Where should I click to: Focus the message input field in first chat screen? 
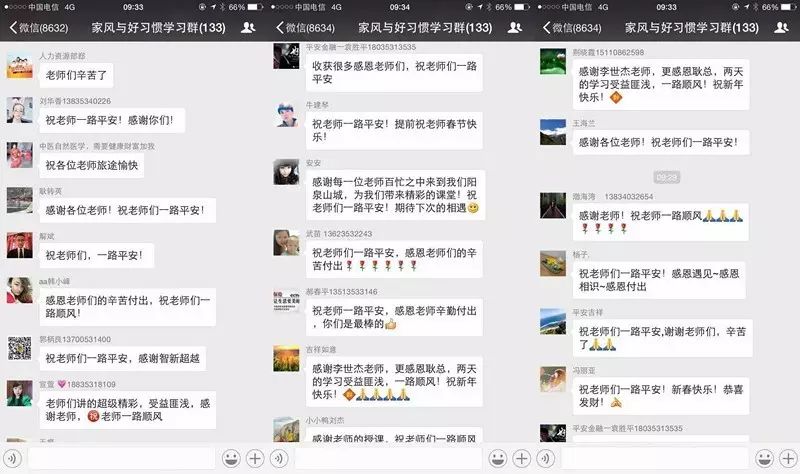(121, 459)
